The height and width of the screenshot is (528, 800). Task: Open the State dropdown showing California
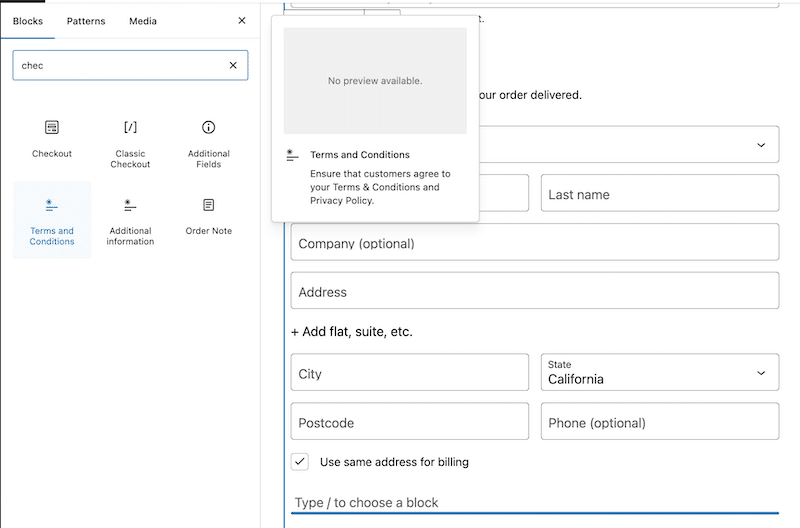tap(660, 372)
